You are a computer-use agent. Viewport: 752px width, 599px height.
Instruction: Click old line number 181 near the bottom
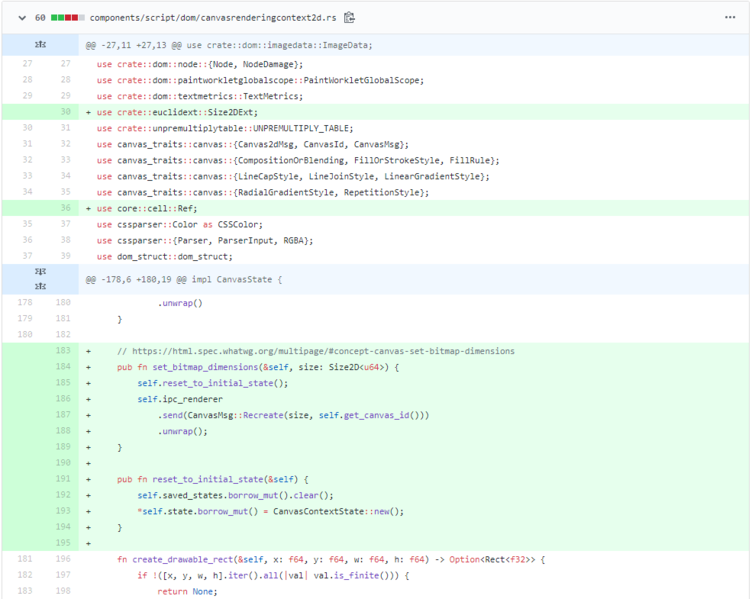coord(25,559)
